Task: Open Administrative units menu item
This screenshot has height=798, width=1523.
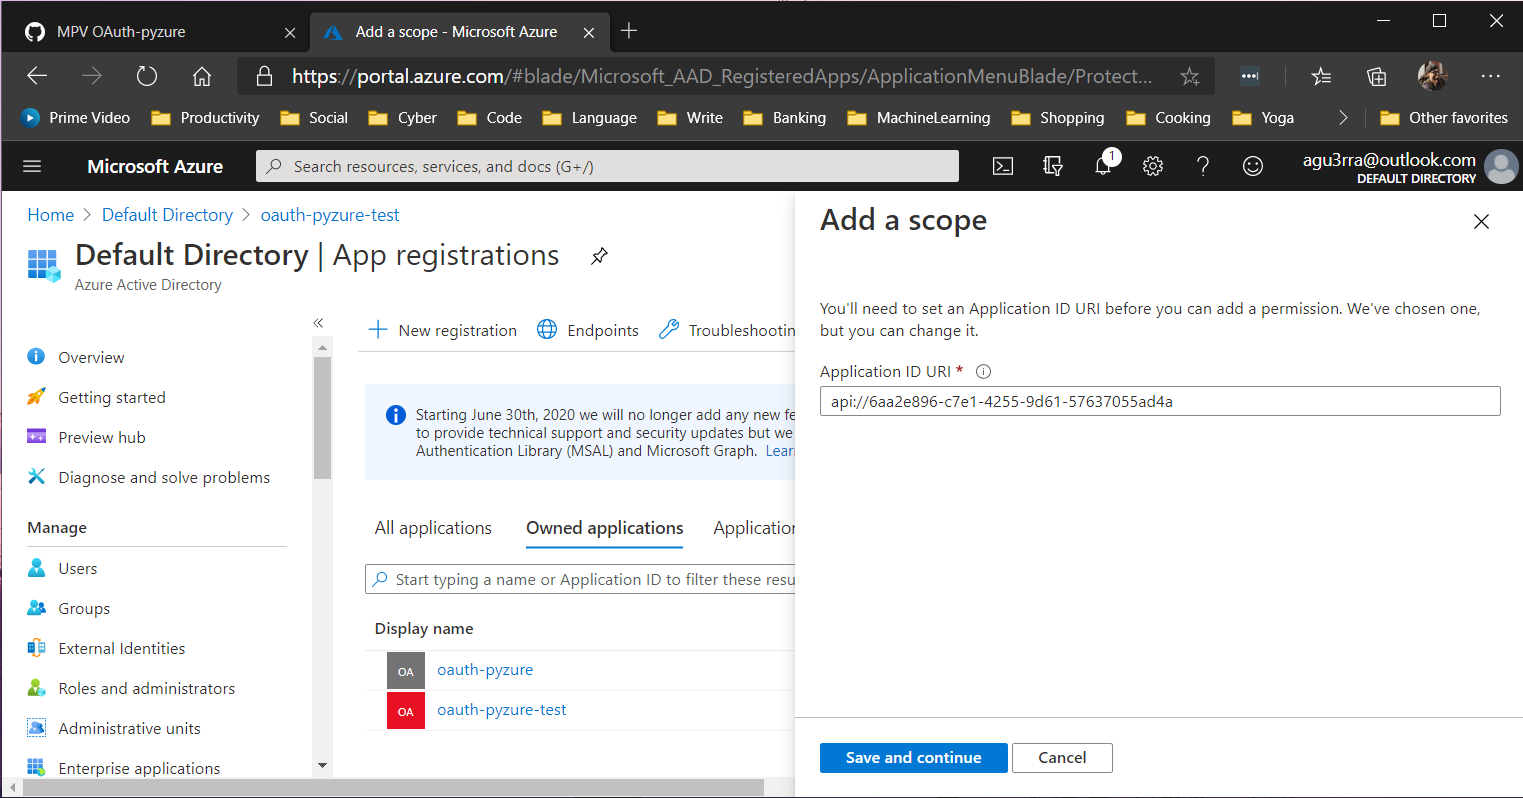Action: (x=129, y=728)
